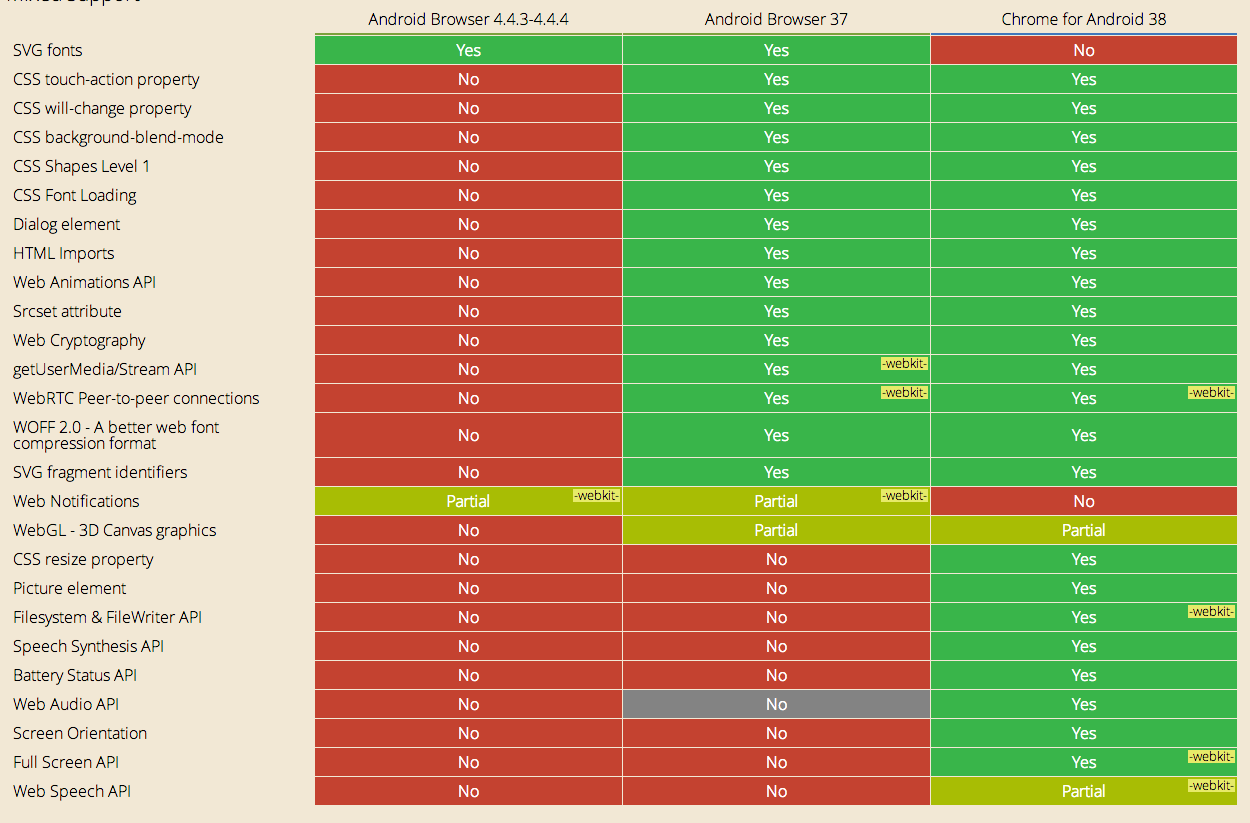Select the CSS Shapes Level 1 link
The width and height of the screenshot is (1250, 823).
pyautogui.click(x=81, y=166)
